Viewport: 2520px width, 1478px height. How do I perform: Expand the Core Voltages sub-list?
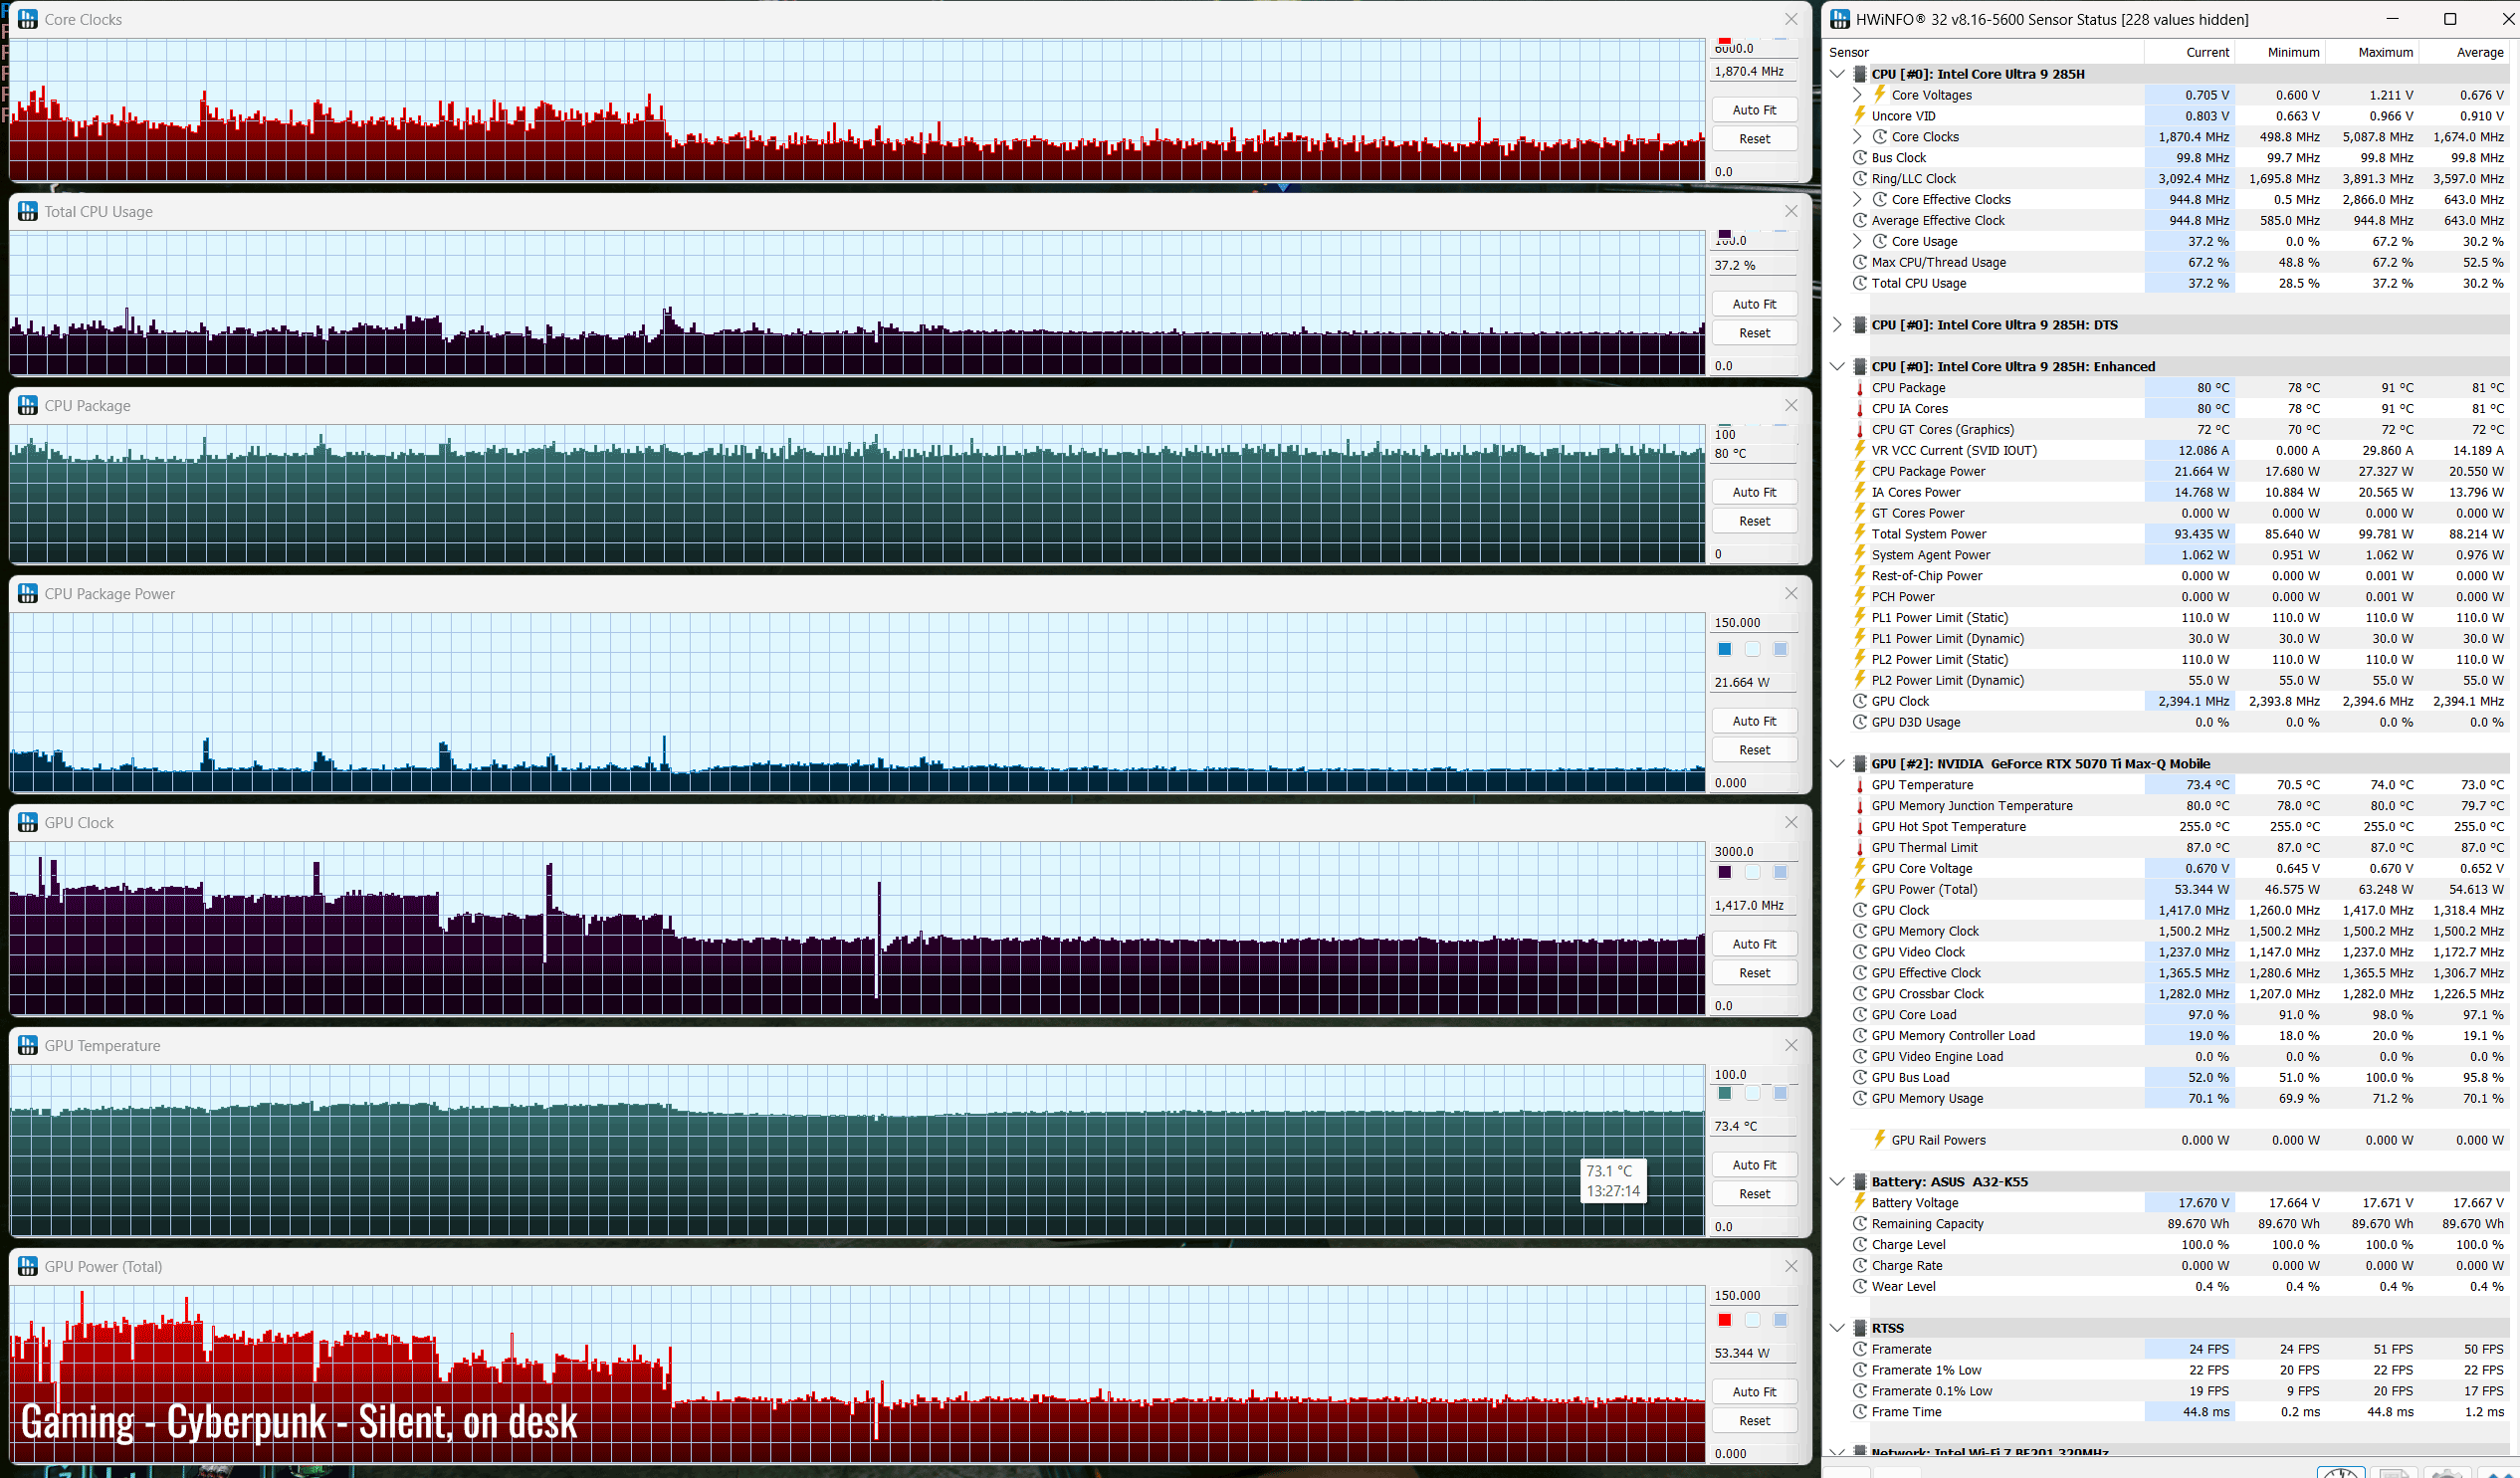tap(1857, 95)
